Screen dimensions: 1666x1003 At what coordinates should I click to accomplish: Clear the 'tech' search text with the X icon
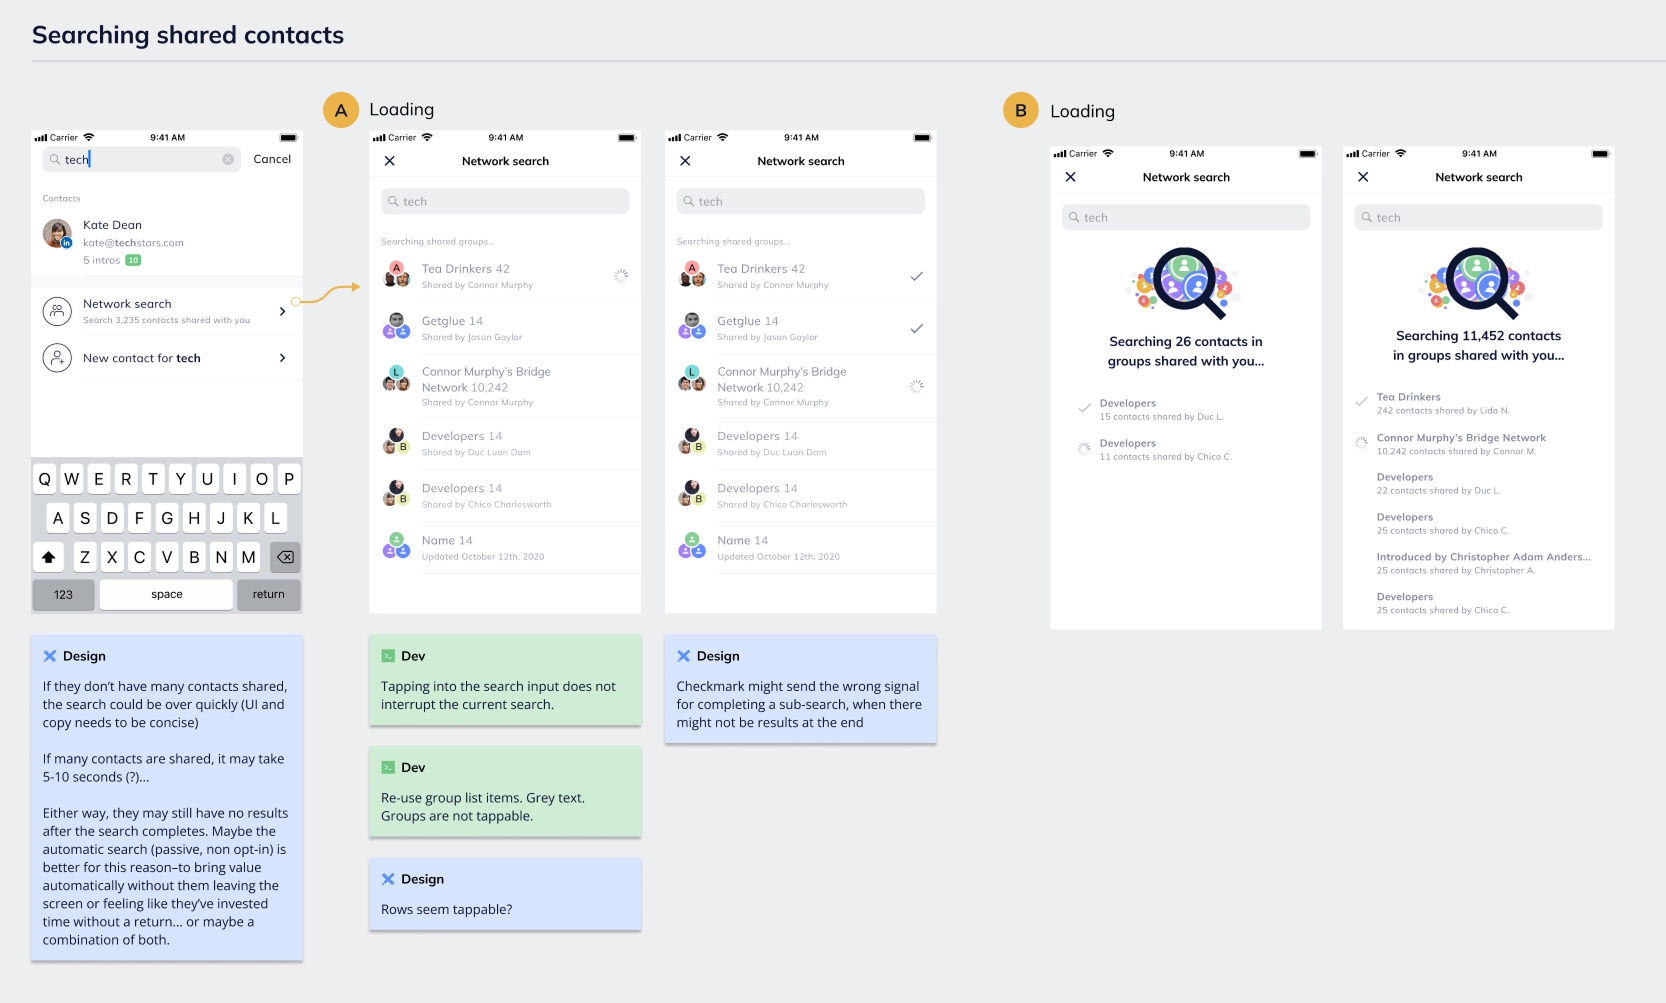pyautogui.click(x=228, y=160)
